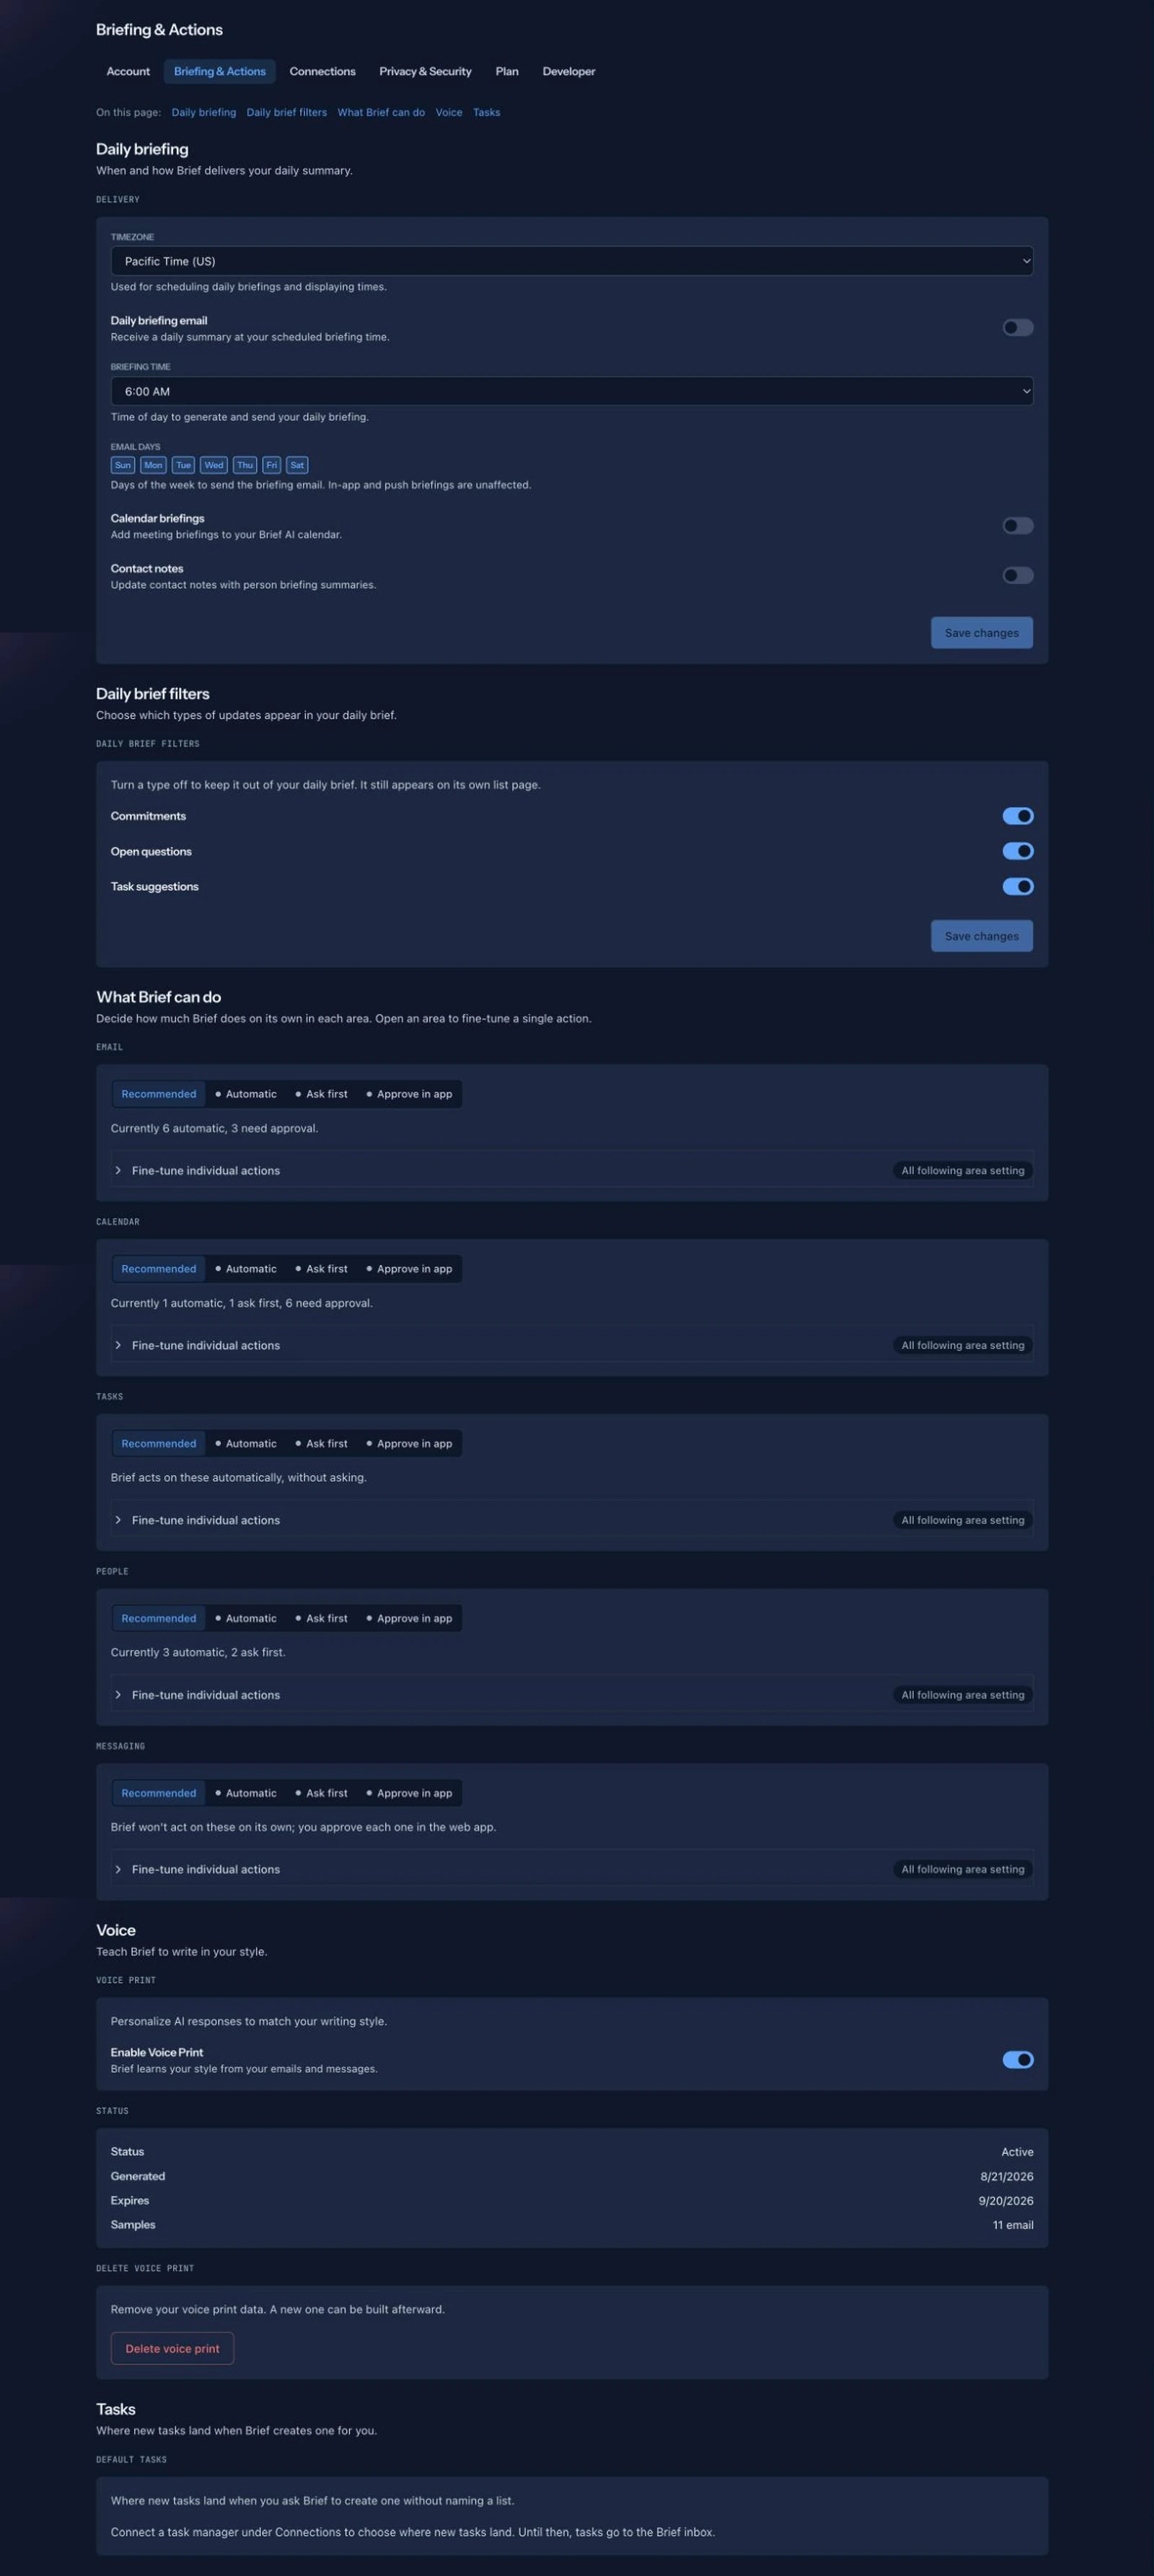Click the Expires date 9/20/2026
Viewport: 1154px width, 2576px height.
click(x=1006, y=2201)
